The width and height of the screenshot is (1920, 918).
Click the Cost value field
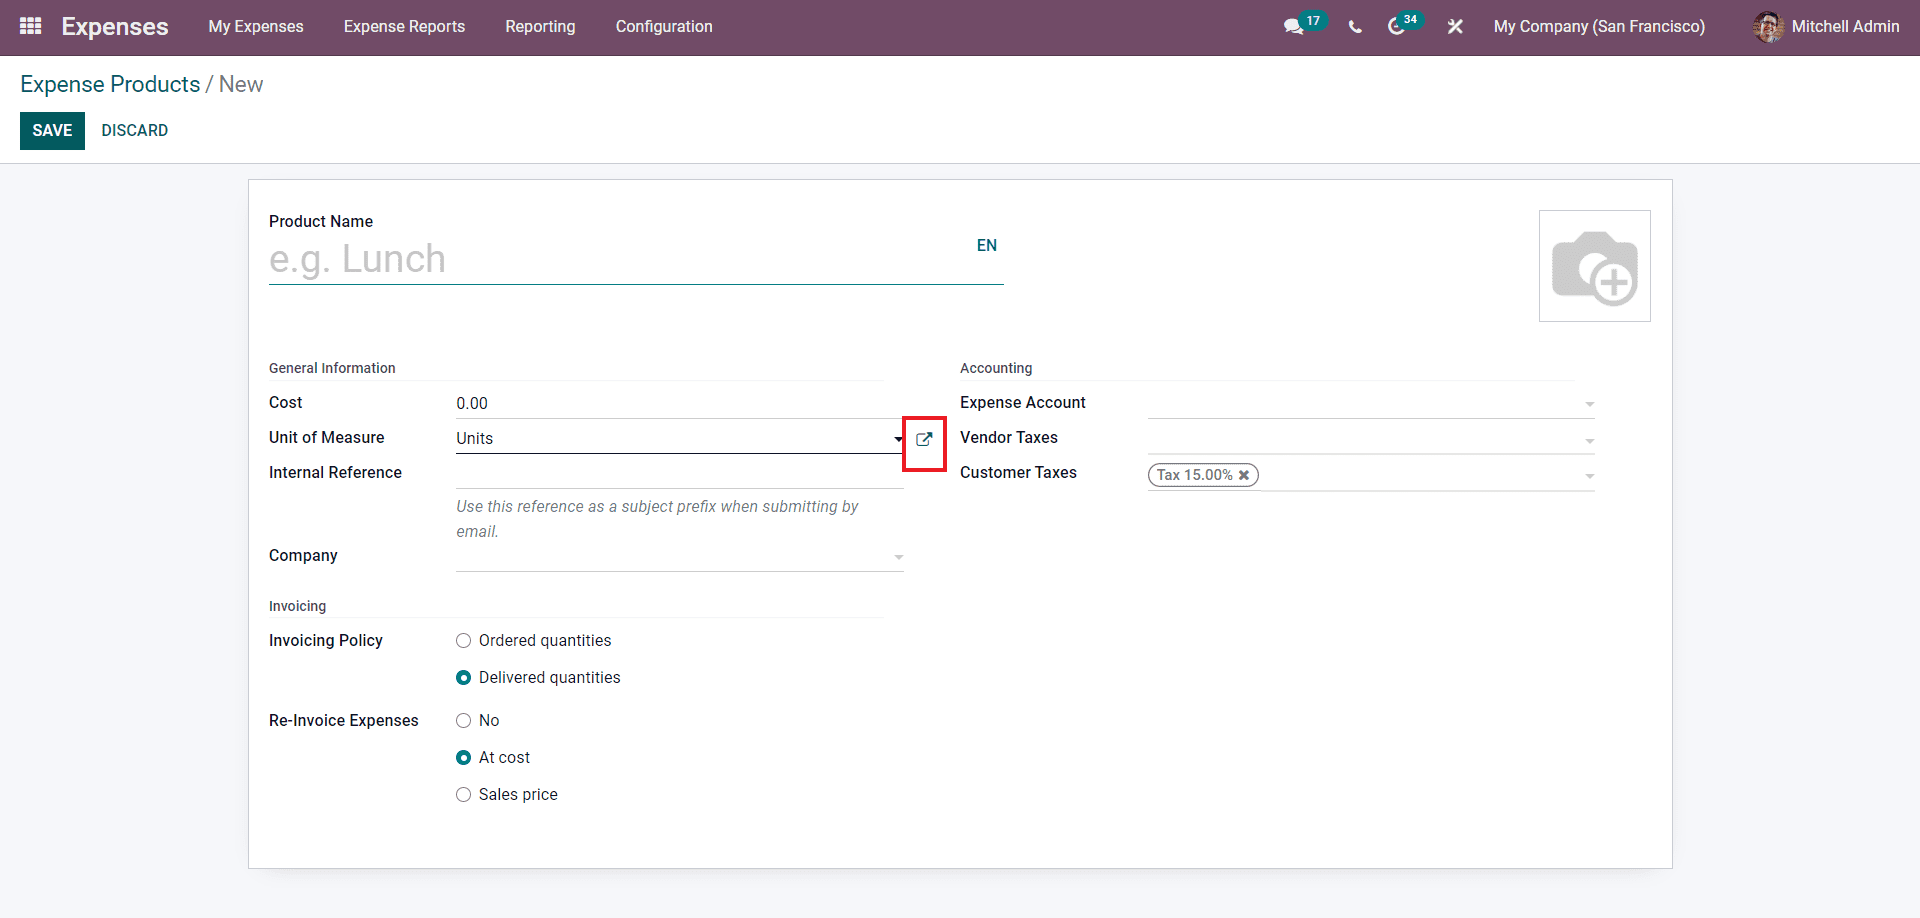[680, 403]
